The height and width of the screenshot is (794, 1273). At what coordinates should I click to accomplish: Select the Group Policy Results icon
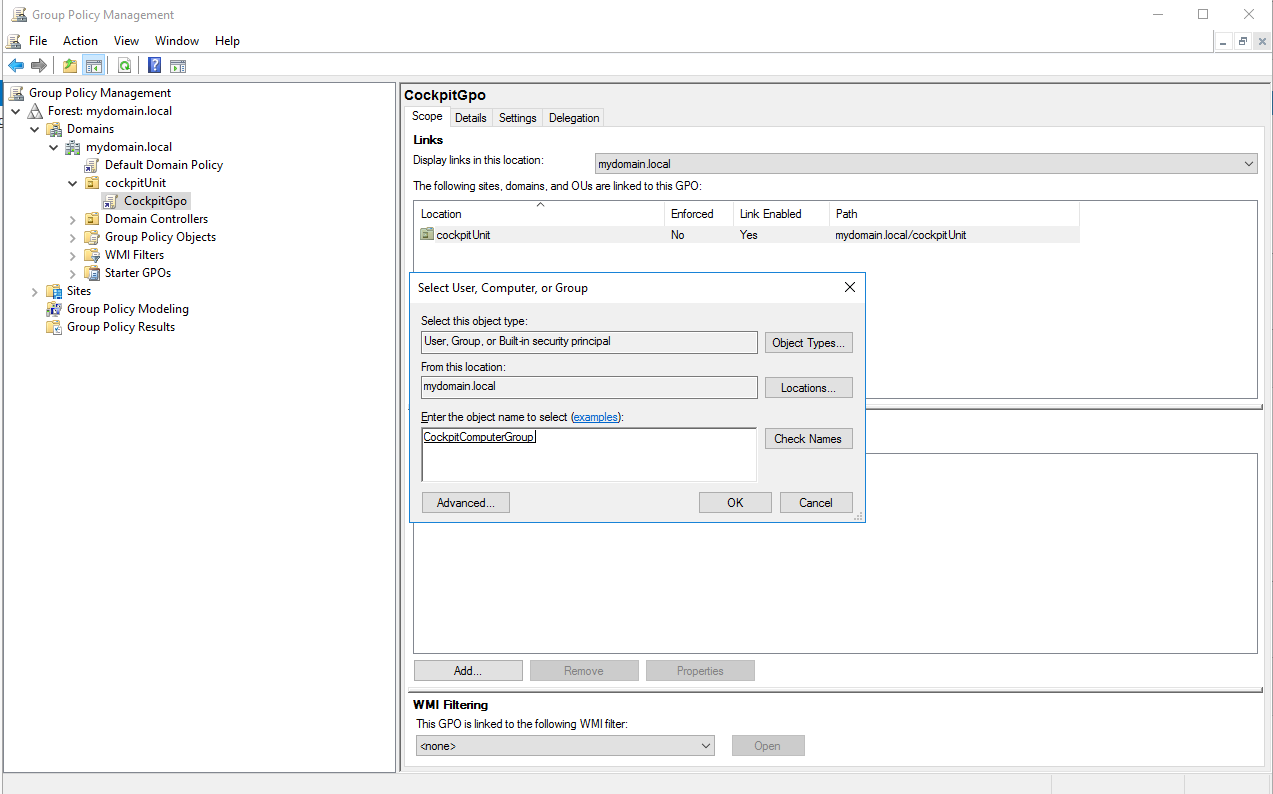(54, 327)
